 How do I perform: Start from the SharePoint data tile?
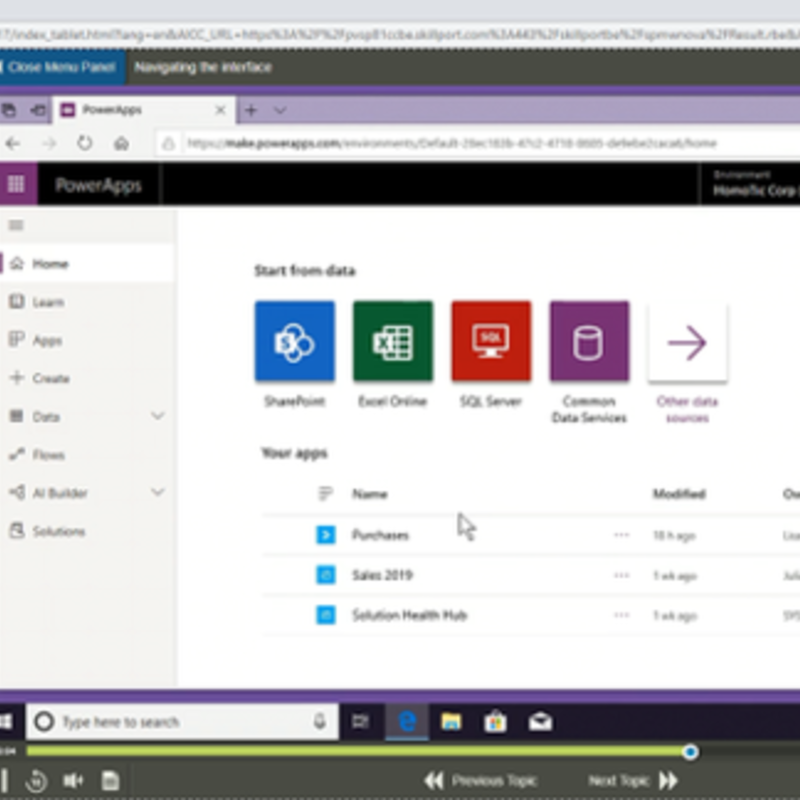[x=295, y=341]
